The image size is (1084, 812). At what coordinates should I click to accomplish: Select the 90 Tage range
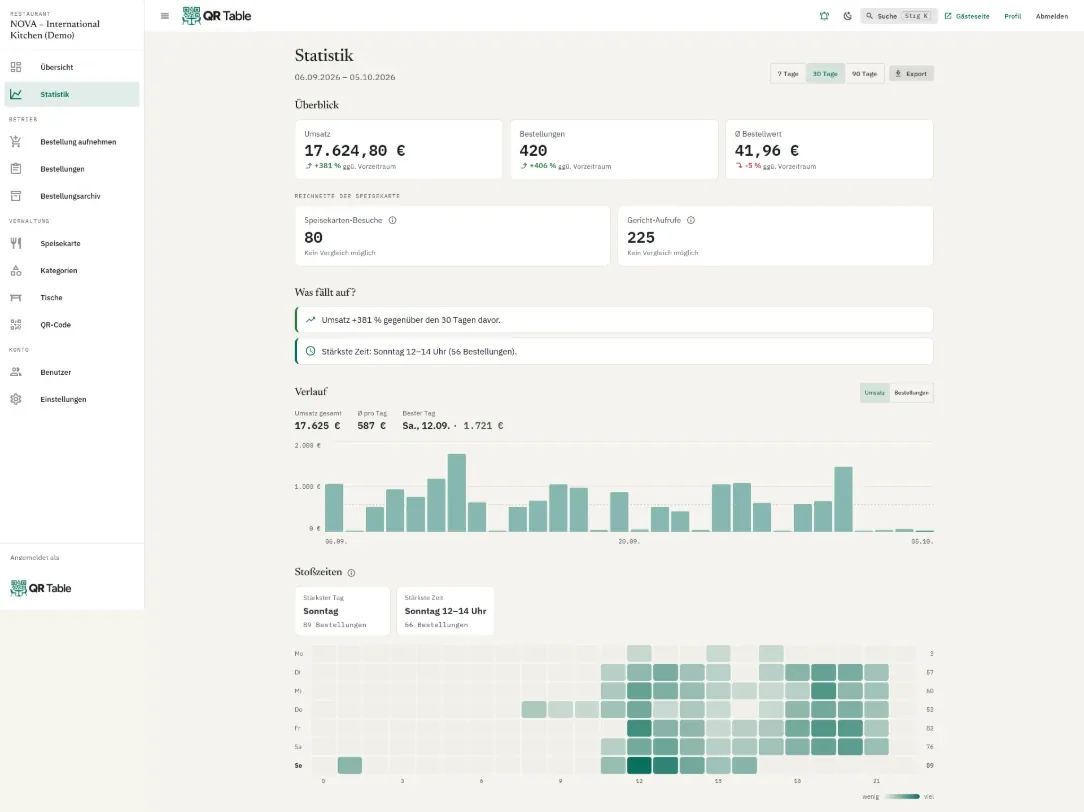[x=864, y=74]
